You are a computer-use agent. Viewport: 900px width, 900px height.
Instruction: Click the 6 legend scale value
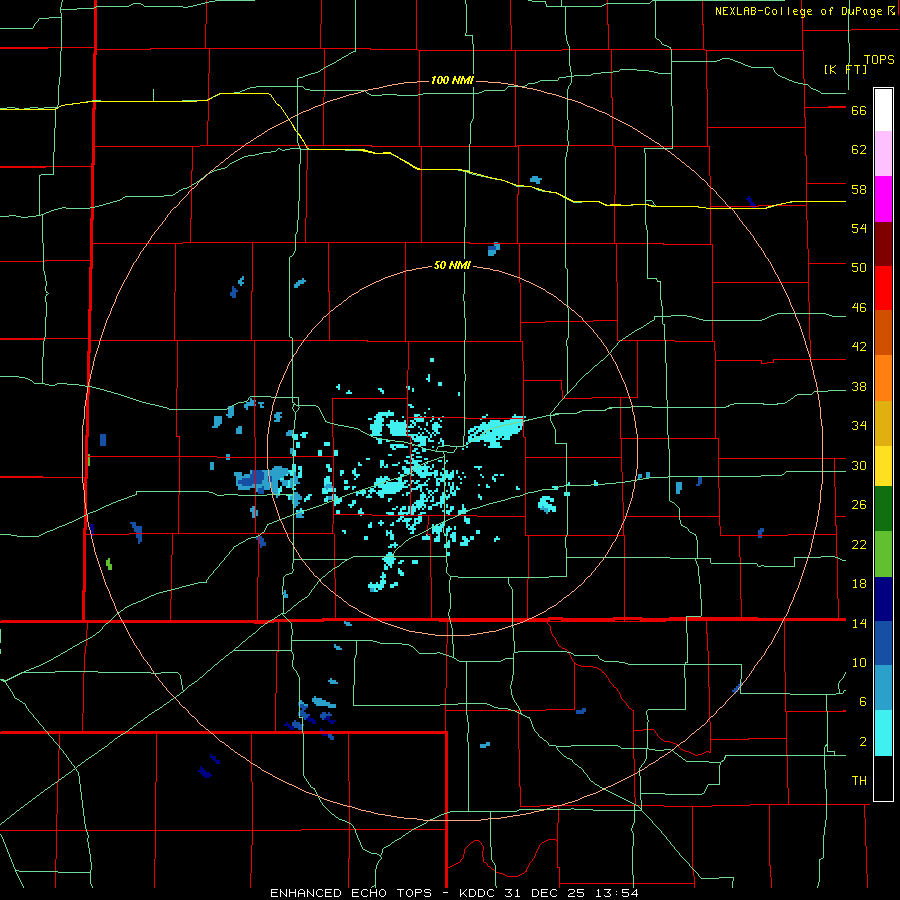point(863,701)
